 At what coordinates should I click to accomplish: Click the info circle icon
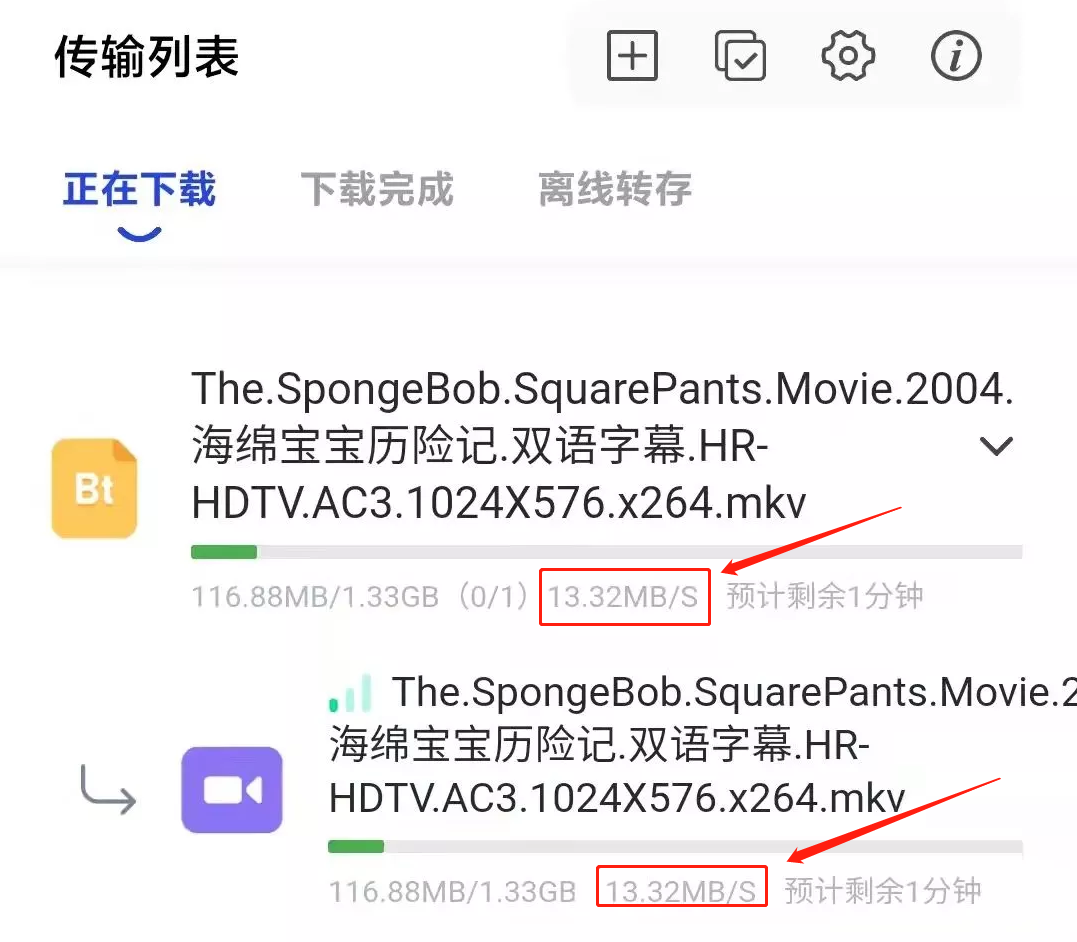pyautogui.click(x=956, y=56)
